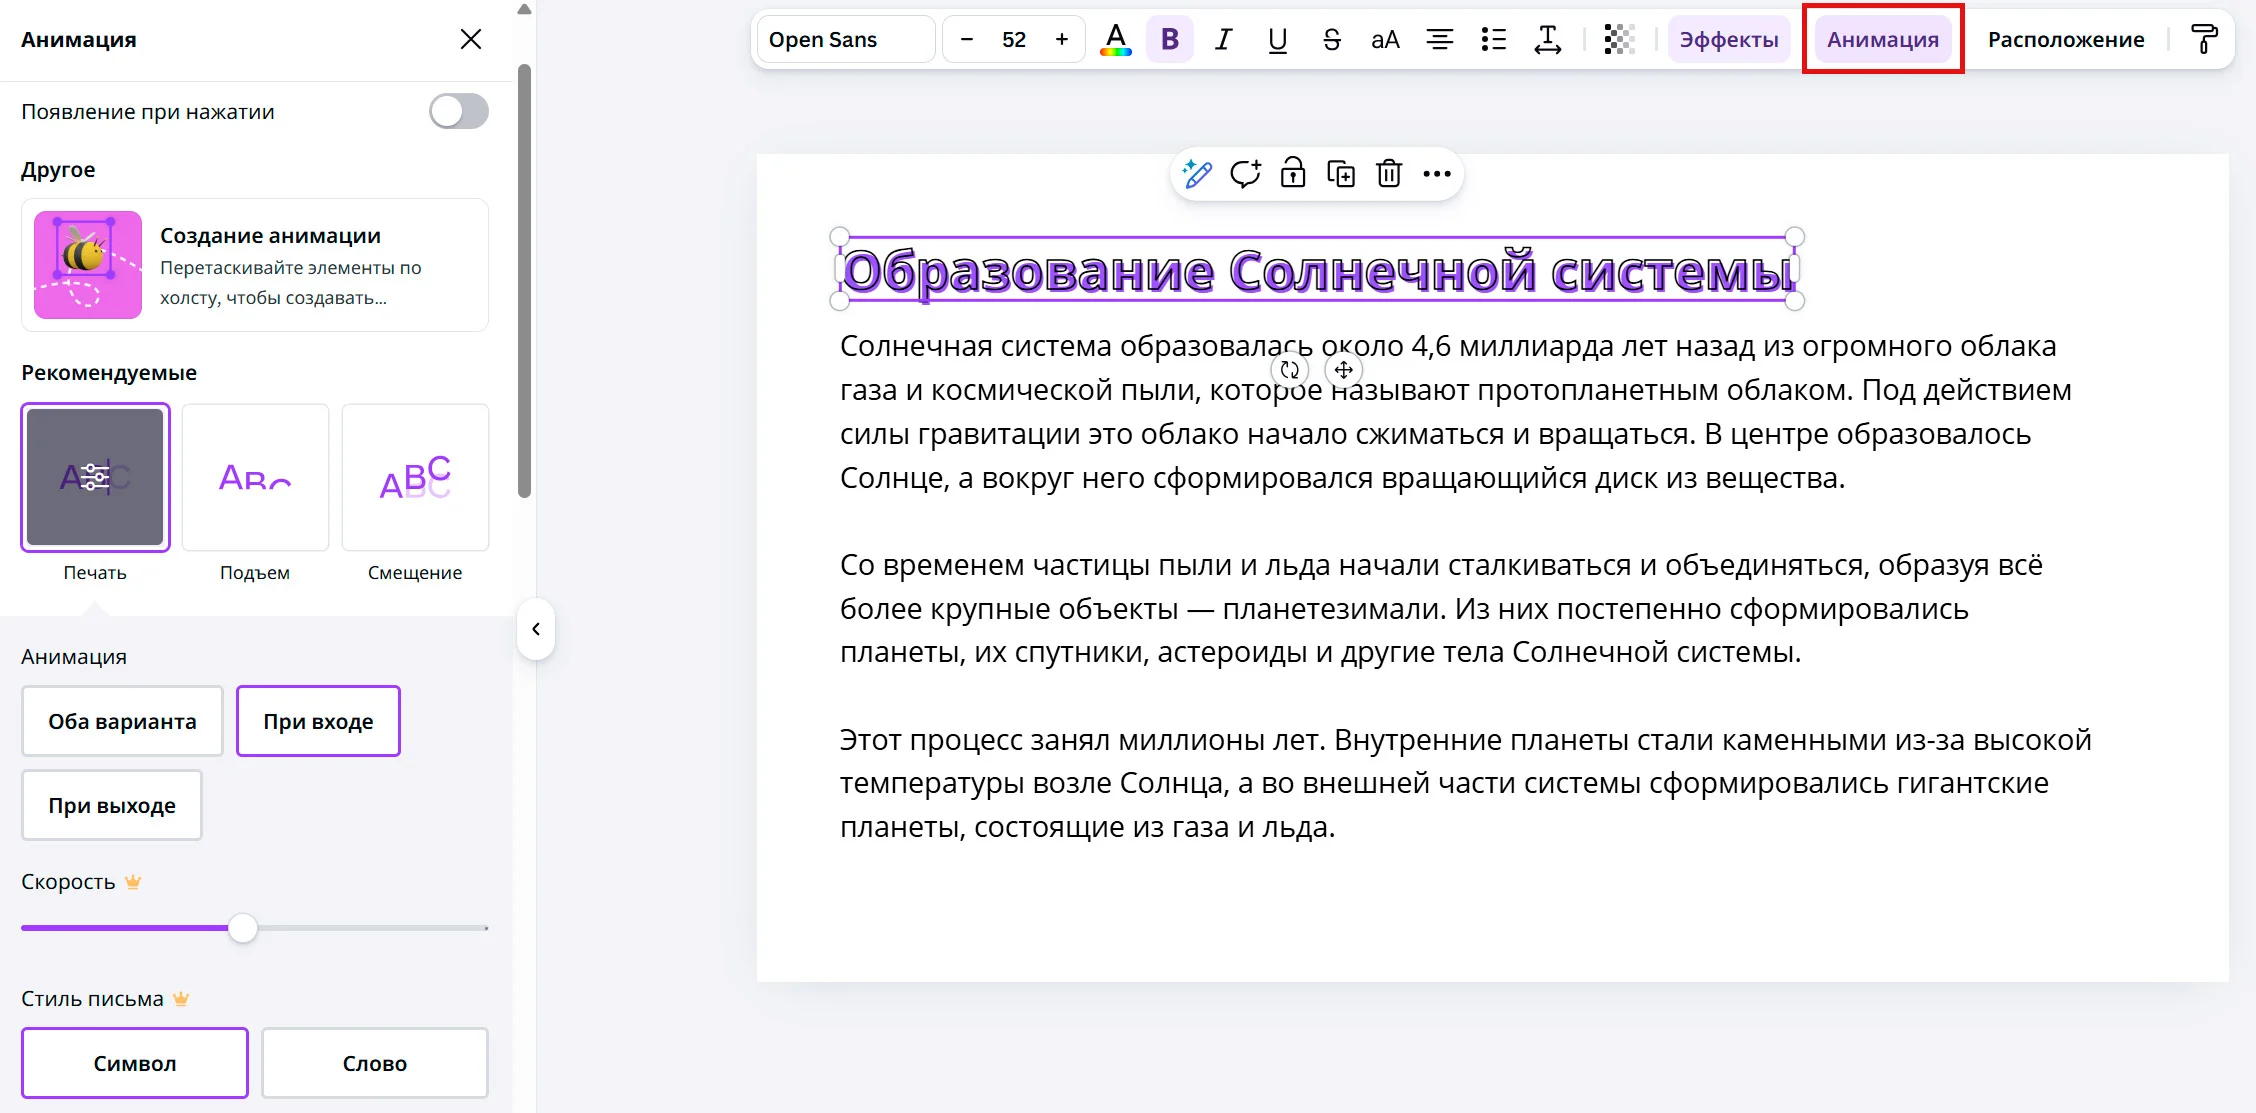Open the Расположение menu
This screenshot has height=1113, width=2256.
pos(2066,40)
